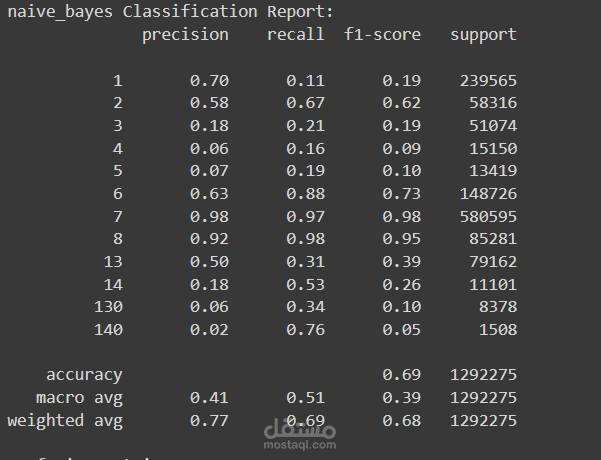Click recall 0.31 in class 13 row

click(306, 262)
